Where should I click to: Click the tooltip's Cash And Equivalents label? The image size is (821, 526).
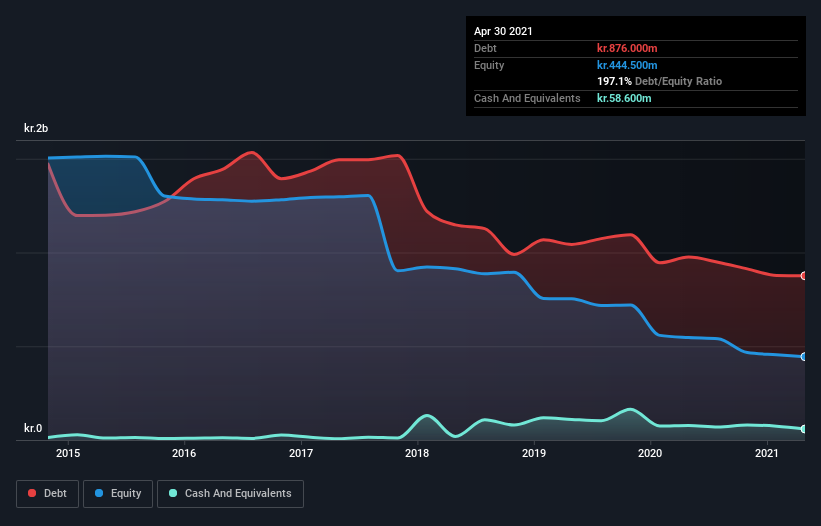tap(527, 98)
